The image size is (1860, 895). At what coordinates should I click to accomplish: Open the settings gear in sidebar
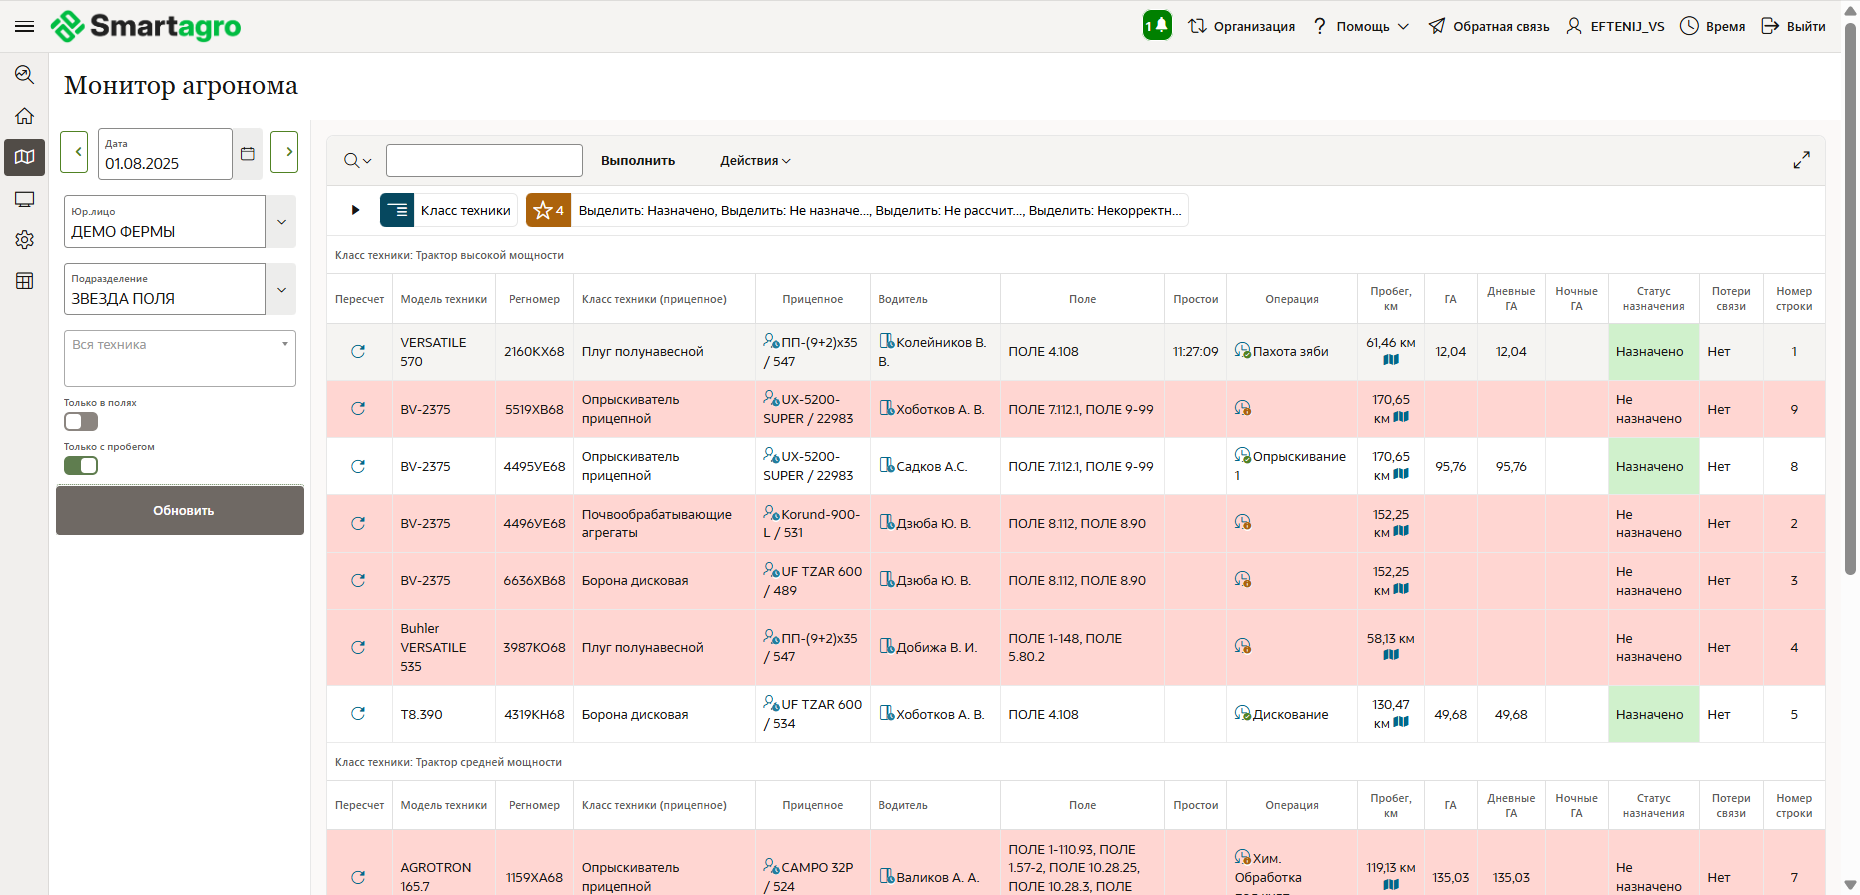click(x=25, y=240)
